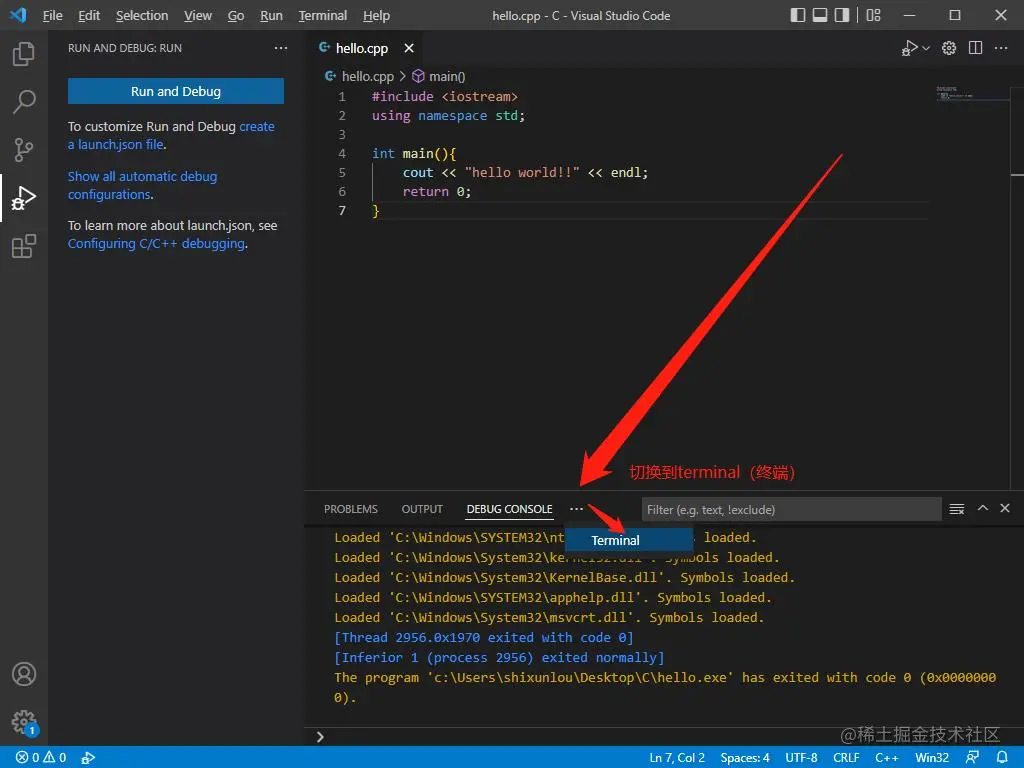Click errors and warnings status item

41,758
